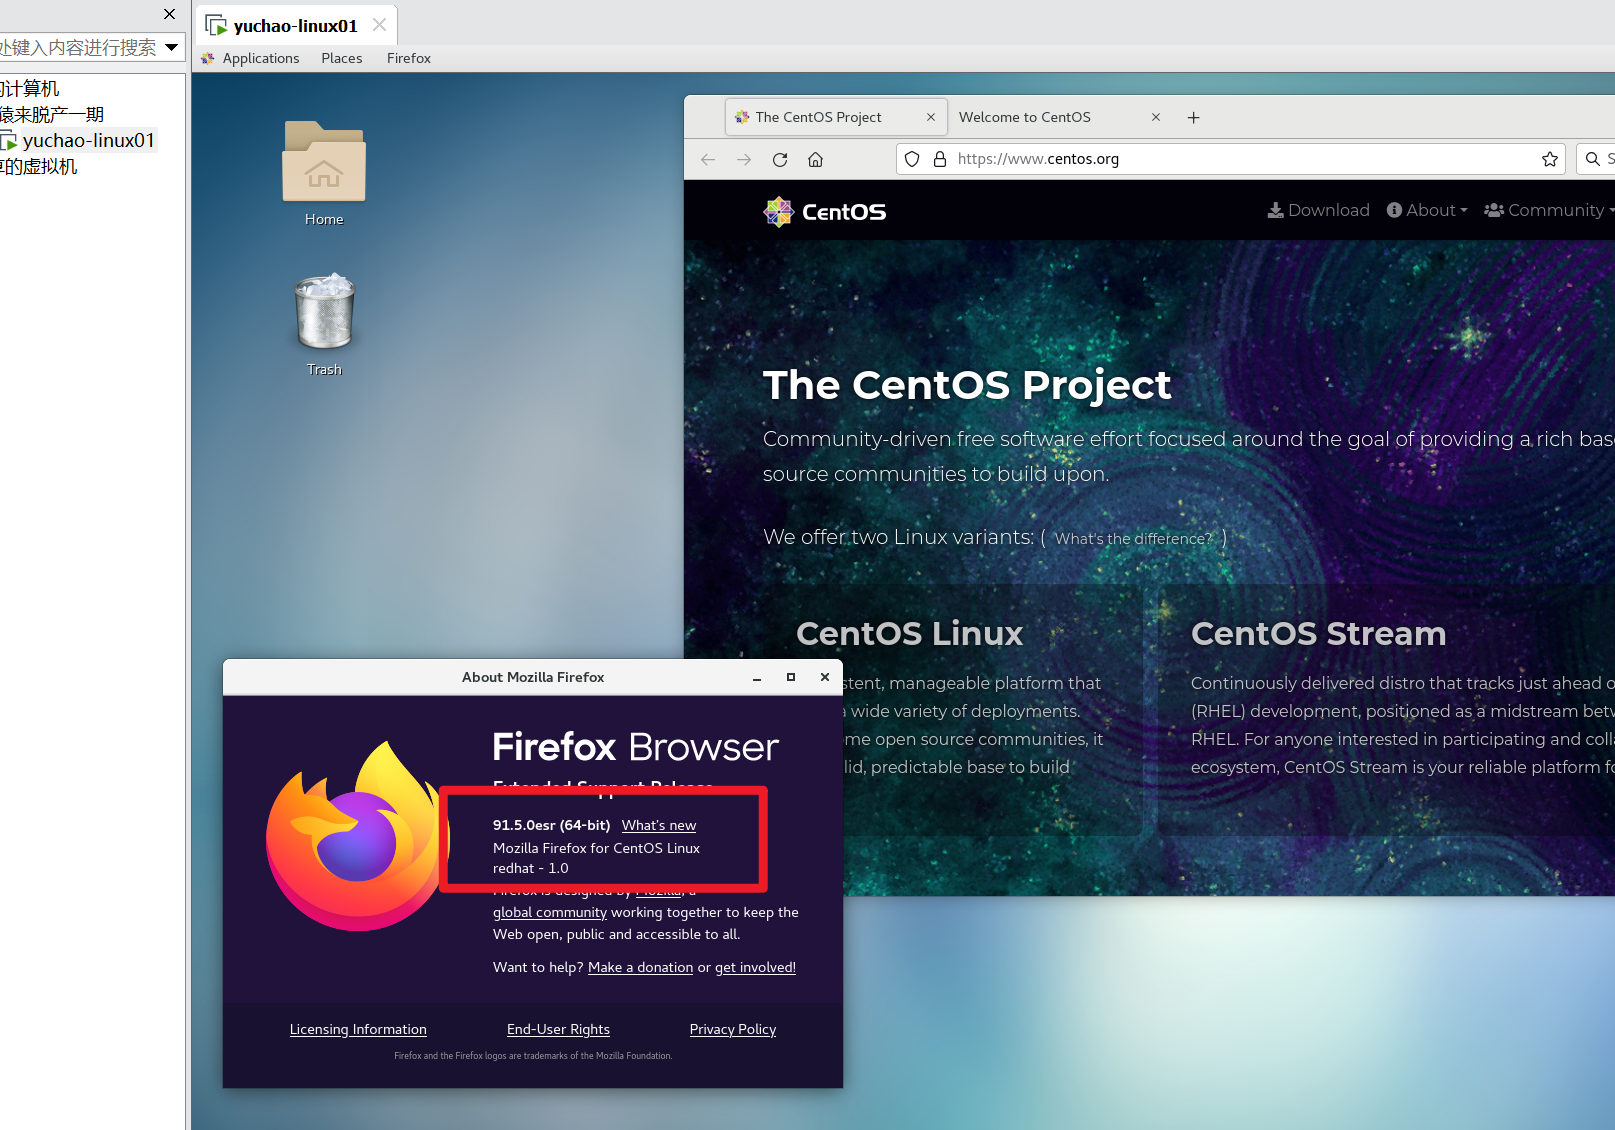Click the CentOS logo in site header

825,212
